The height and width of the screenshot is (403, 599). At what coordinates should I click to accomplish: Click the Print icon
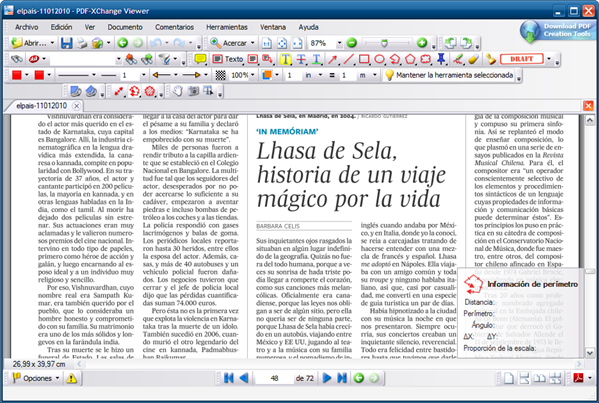(x=81, y=43)
